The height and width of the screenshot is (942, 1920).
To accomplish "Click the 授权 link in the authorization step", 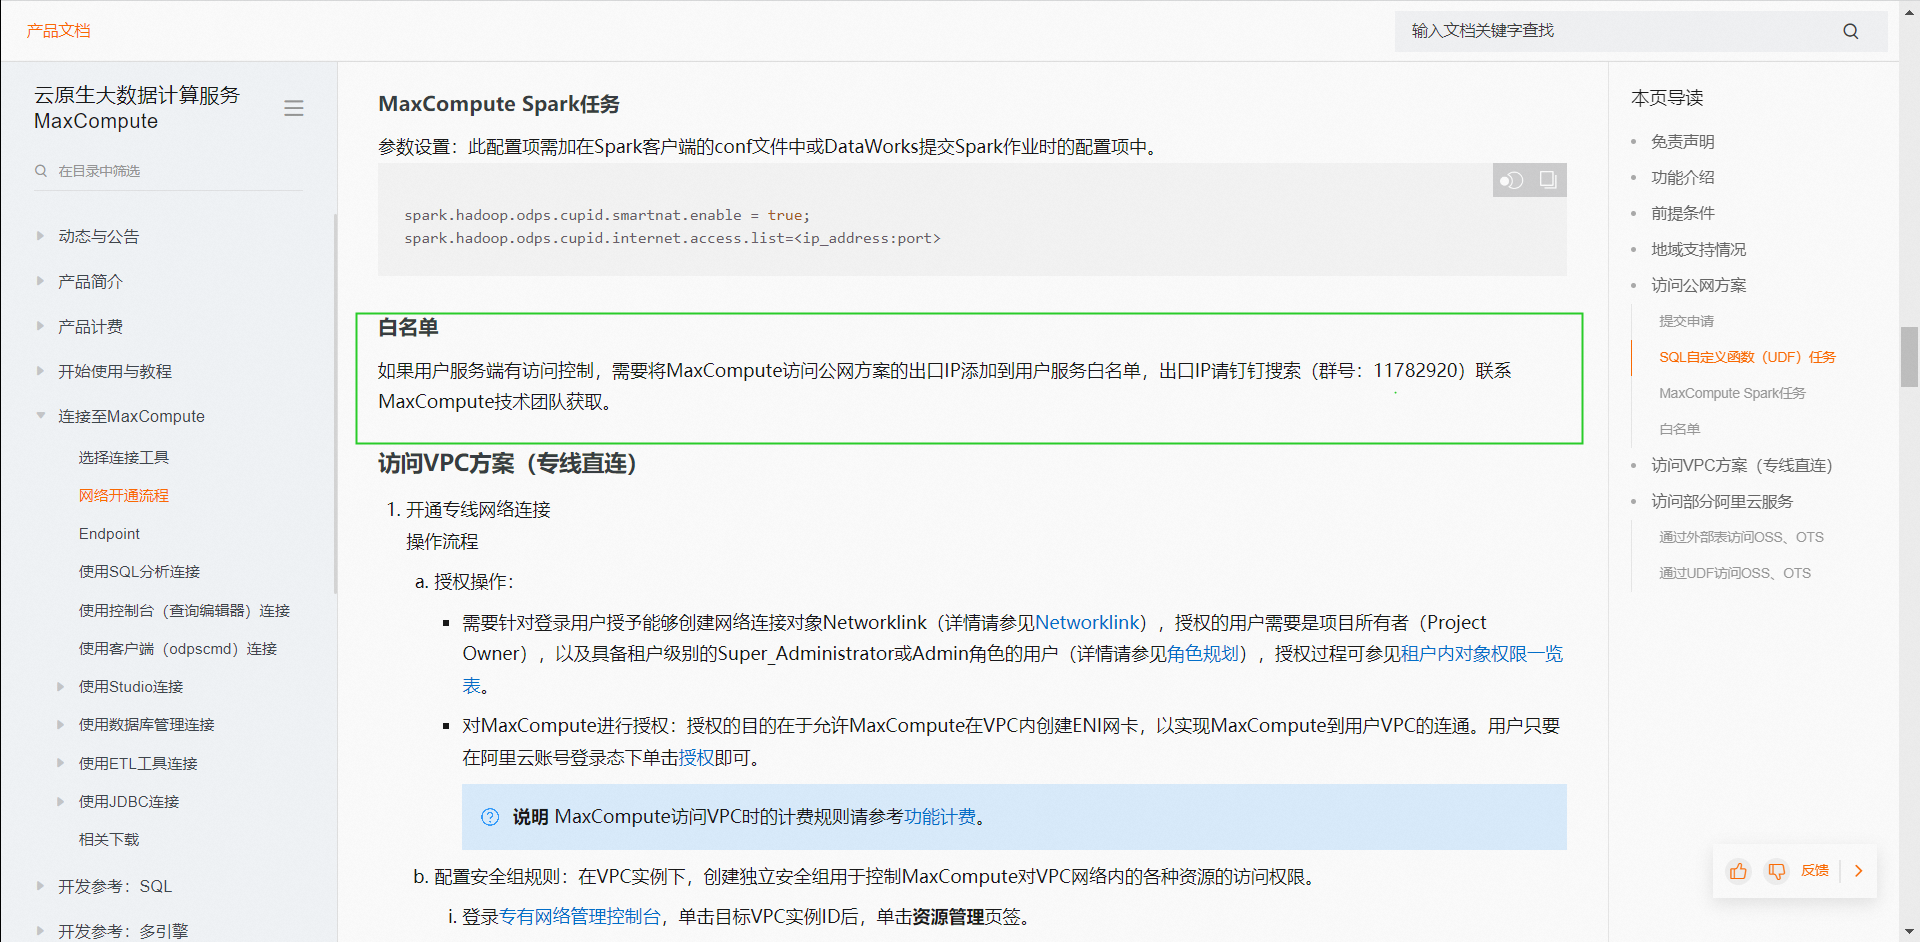I will [696, 758].
